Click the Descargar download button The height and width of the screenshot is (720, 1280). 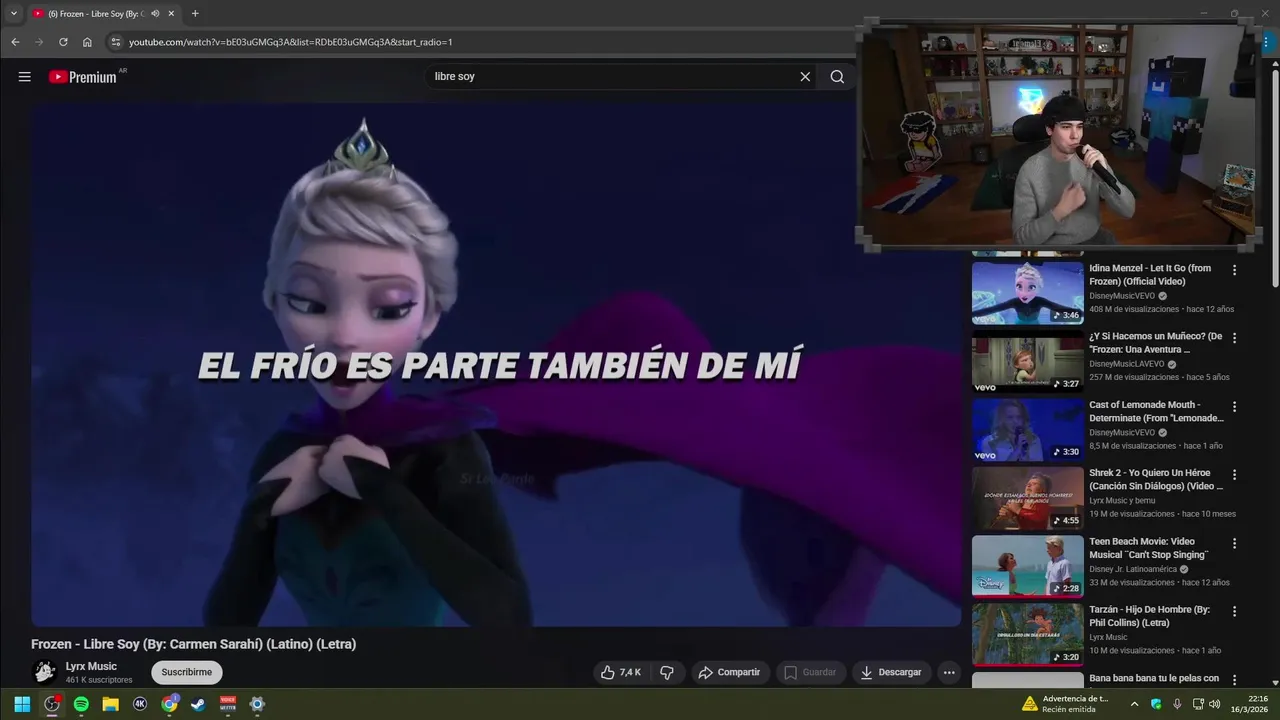[x=891, y=672]
